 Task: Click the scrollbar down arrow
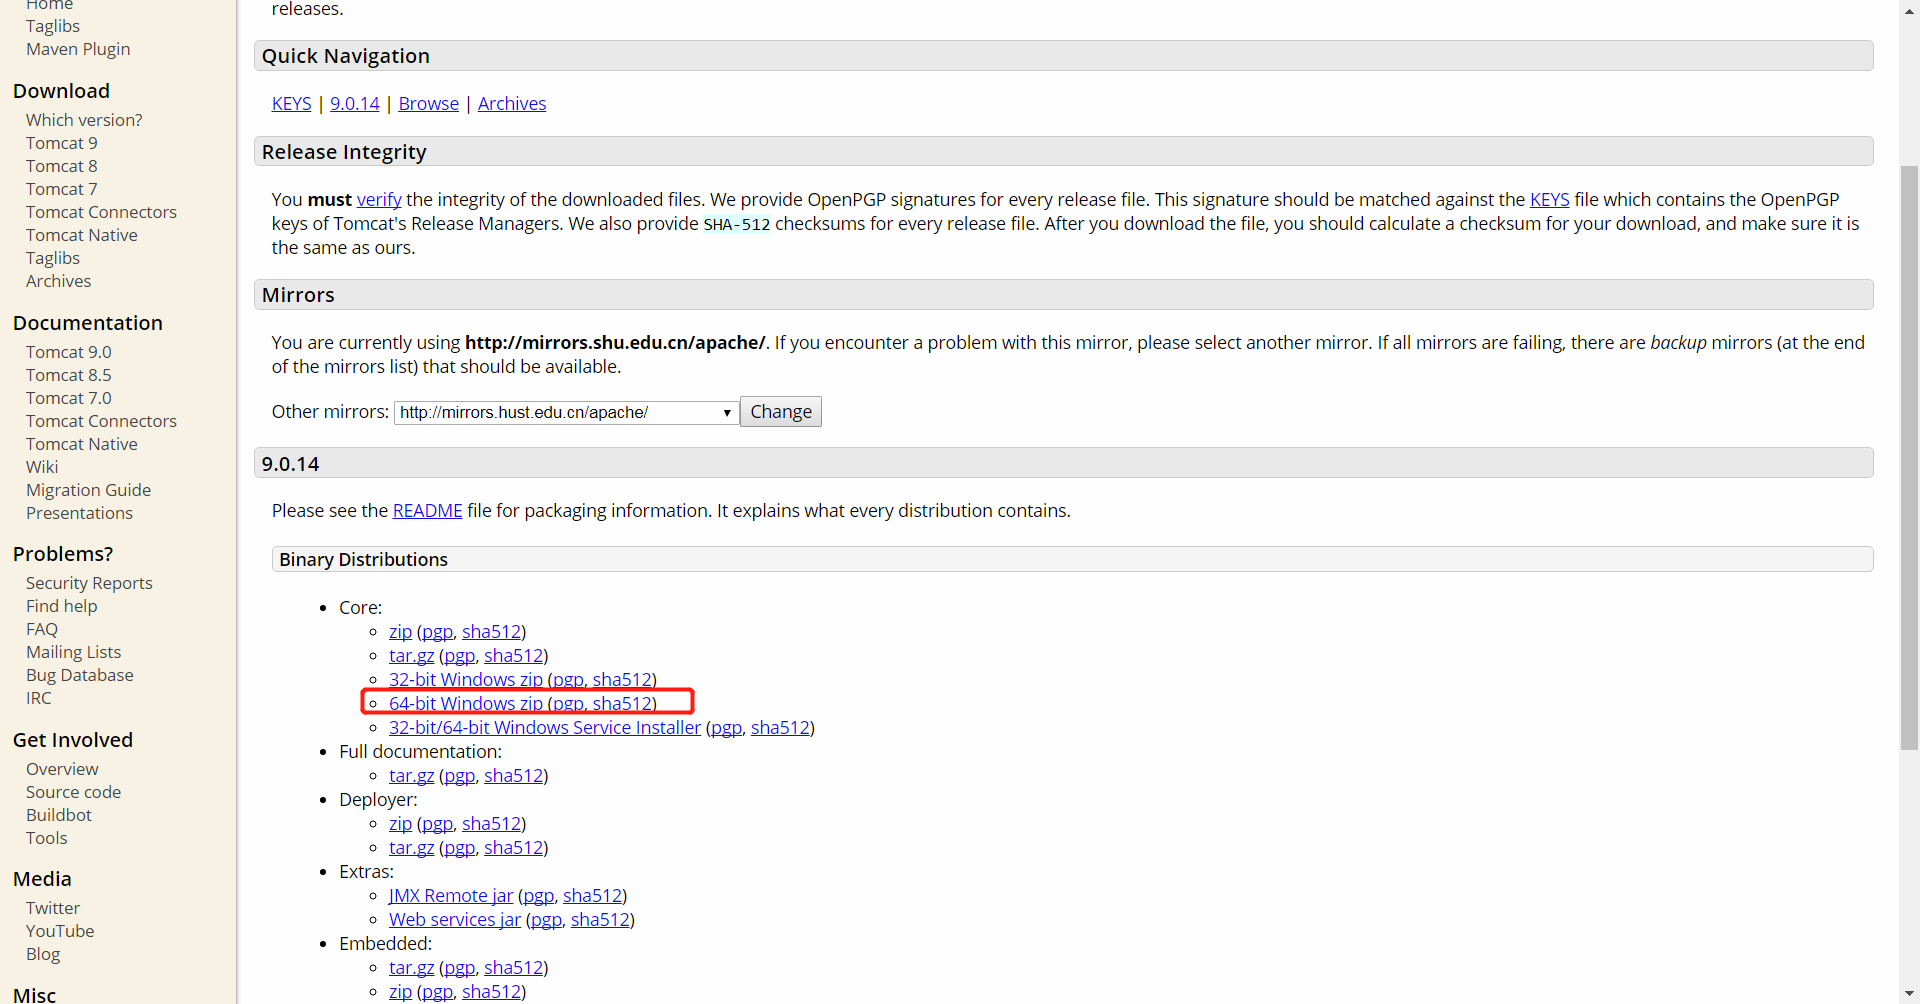[x=1909, y=994]
